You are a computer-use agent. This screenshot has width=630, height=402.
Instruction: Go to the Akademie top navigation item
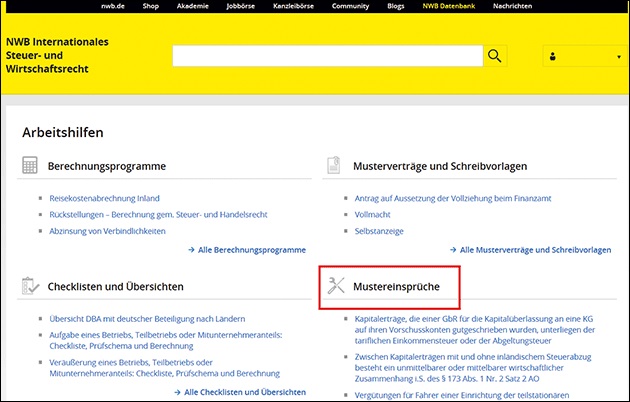[x=191, y=6]
